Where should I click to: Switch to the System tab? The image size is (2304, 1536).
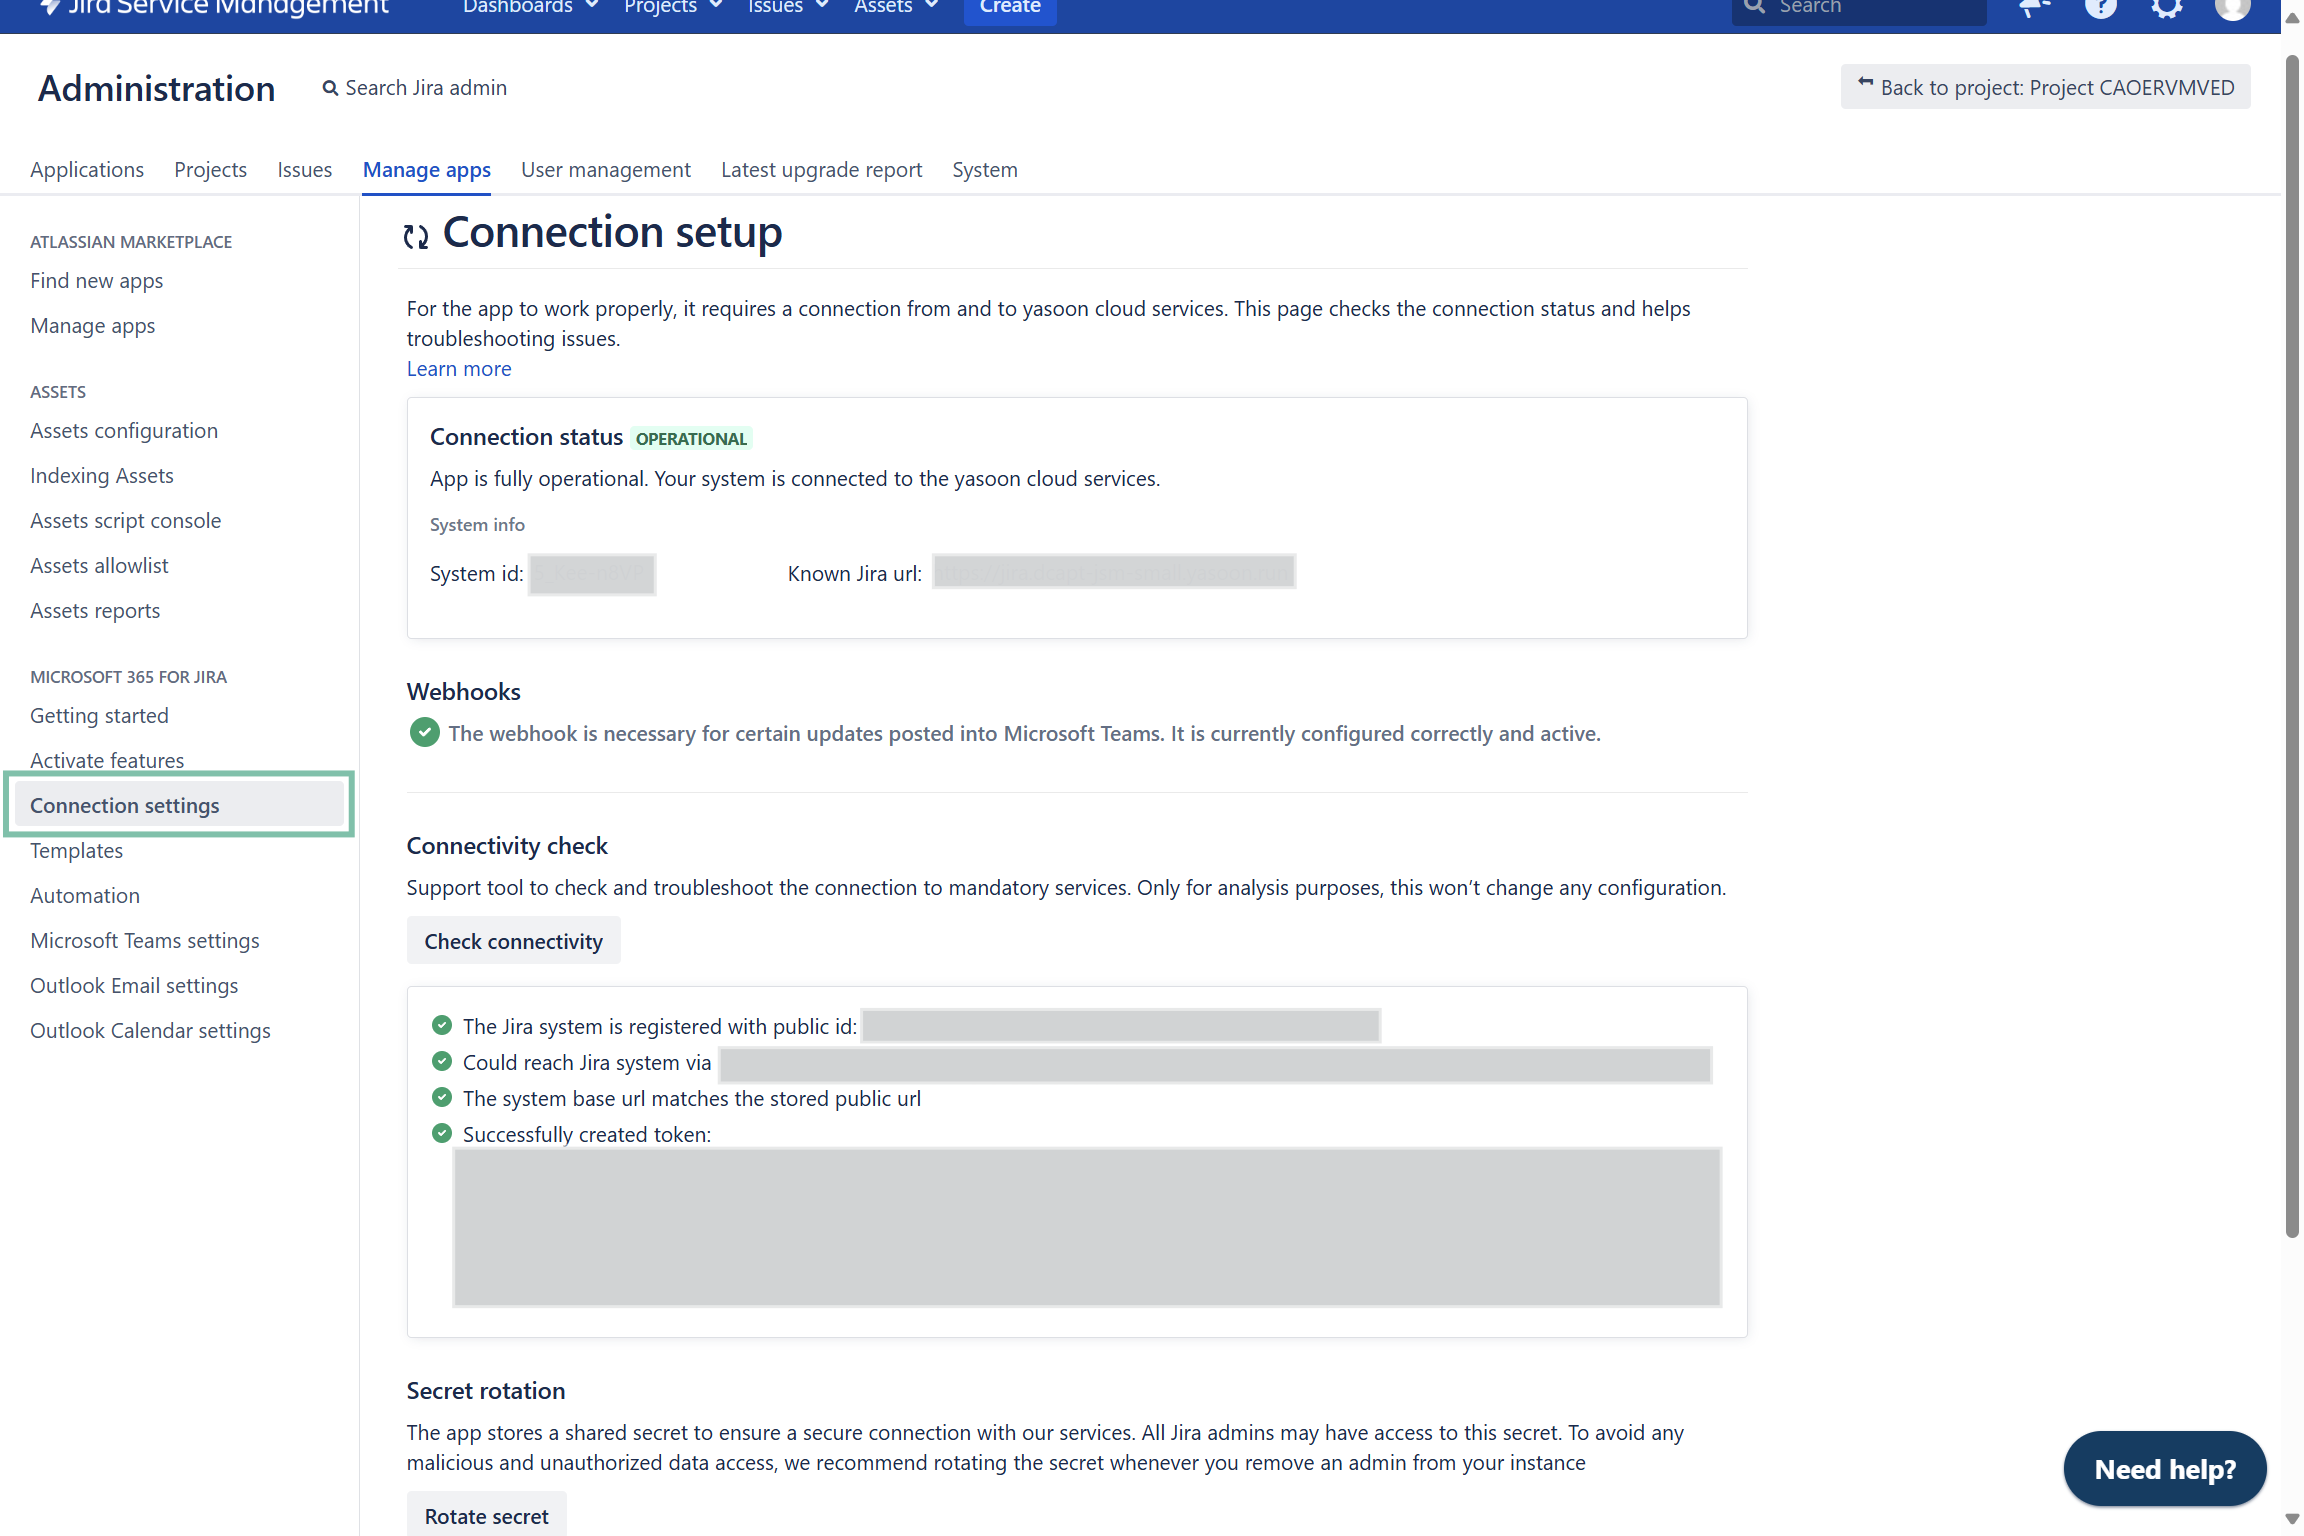pos(984,170)
